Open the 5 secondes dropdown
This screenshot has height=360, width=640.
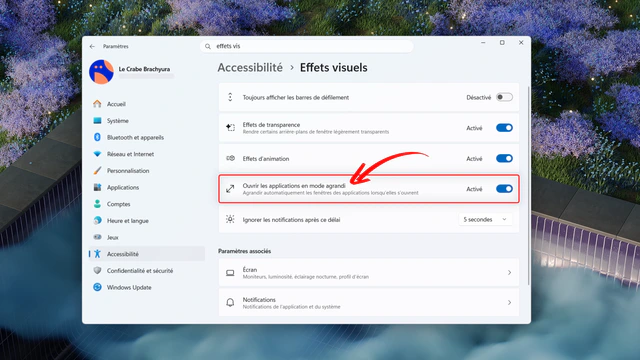[485, 219]
